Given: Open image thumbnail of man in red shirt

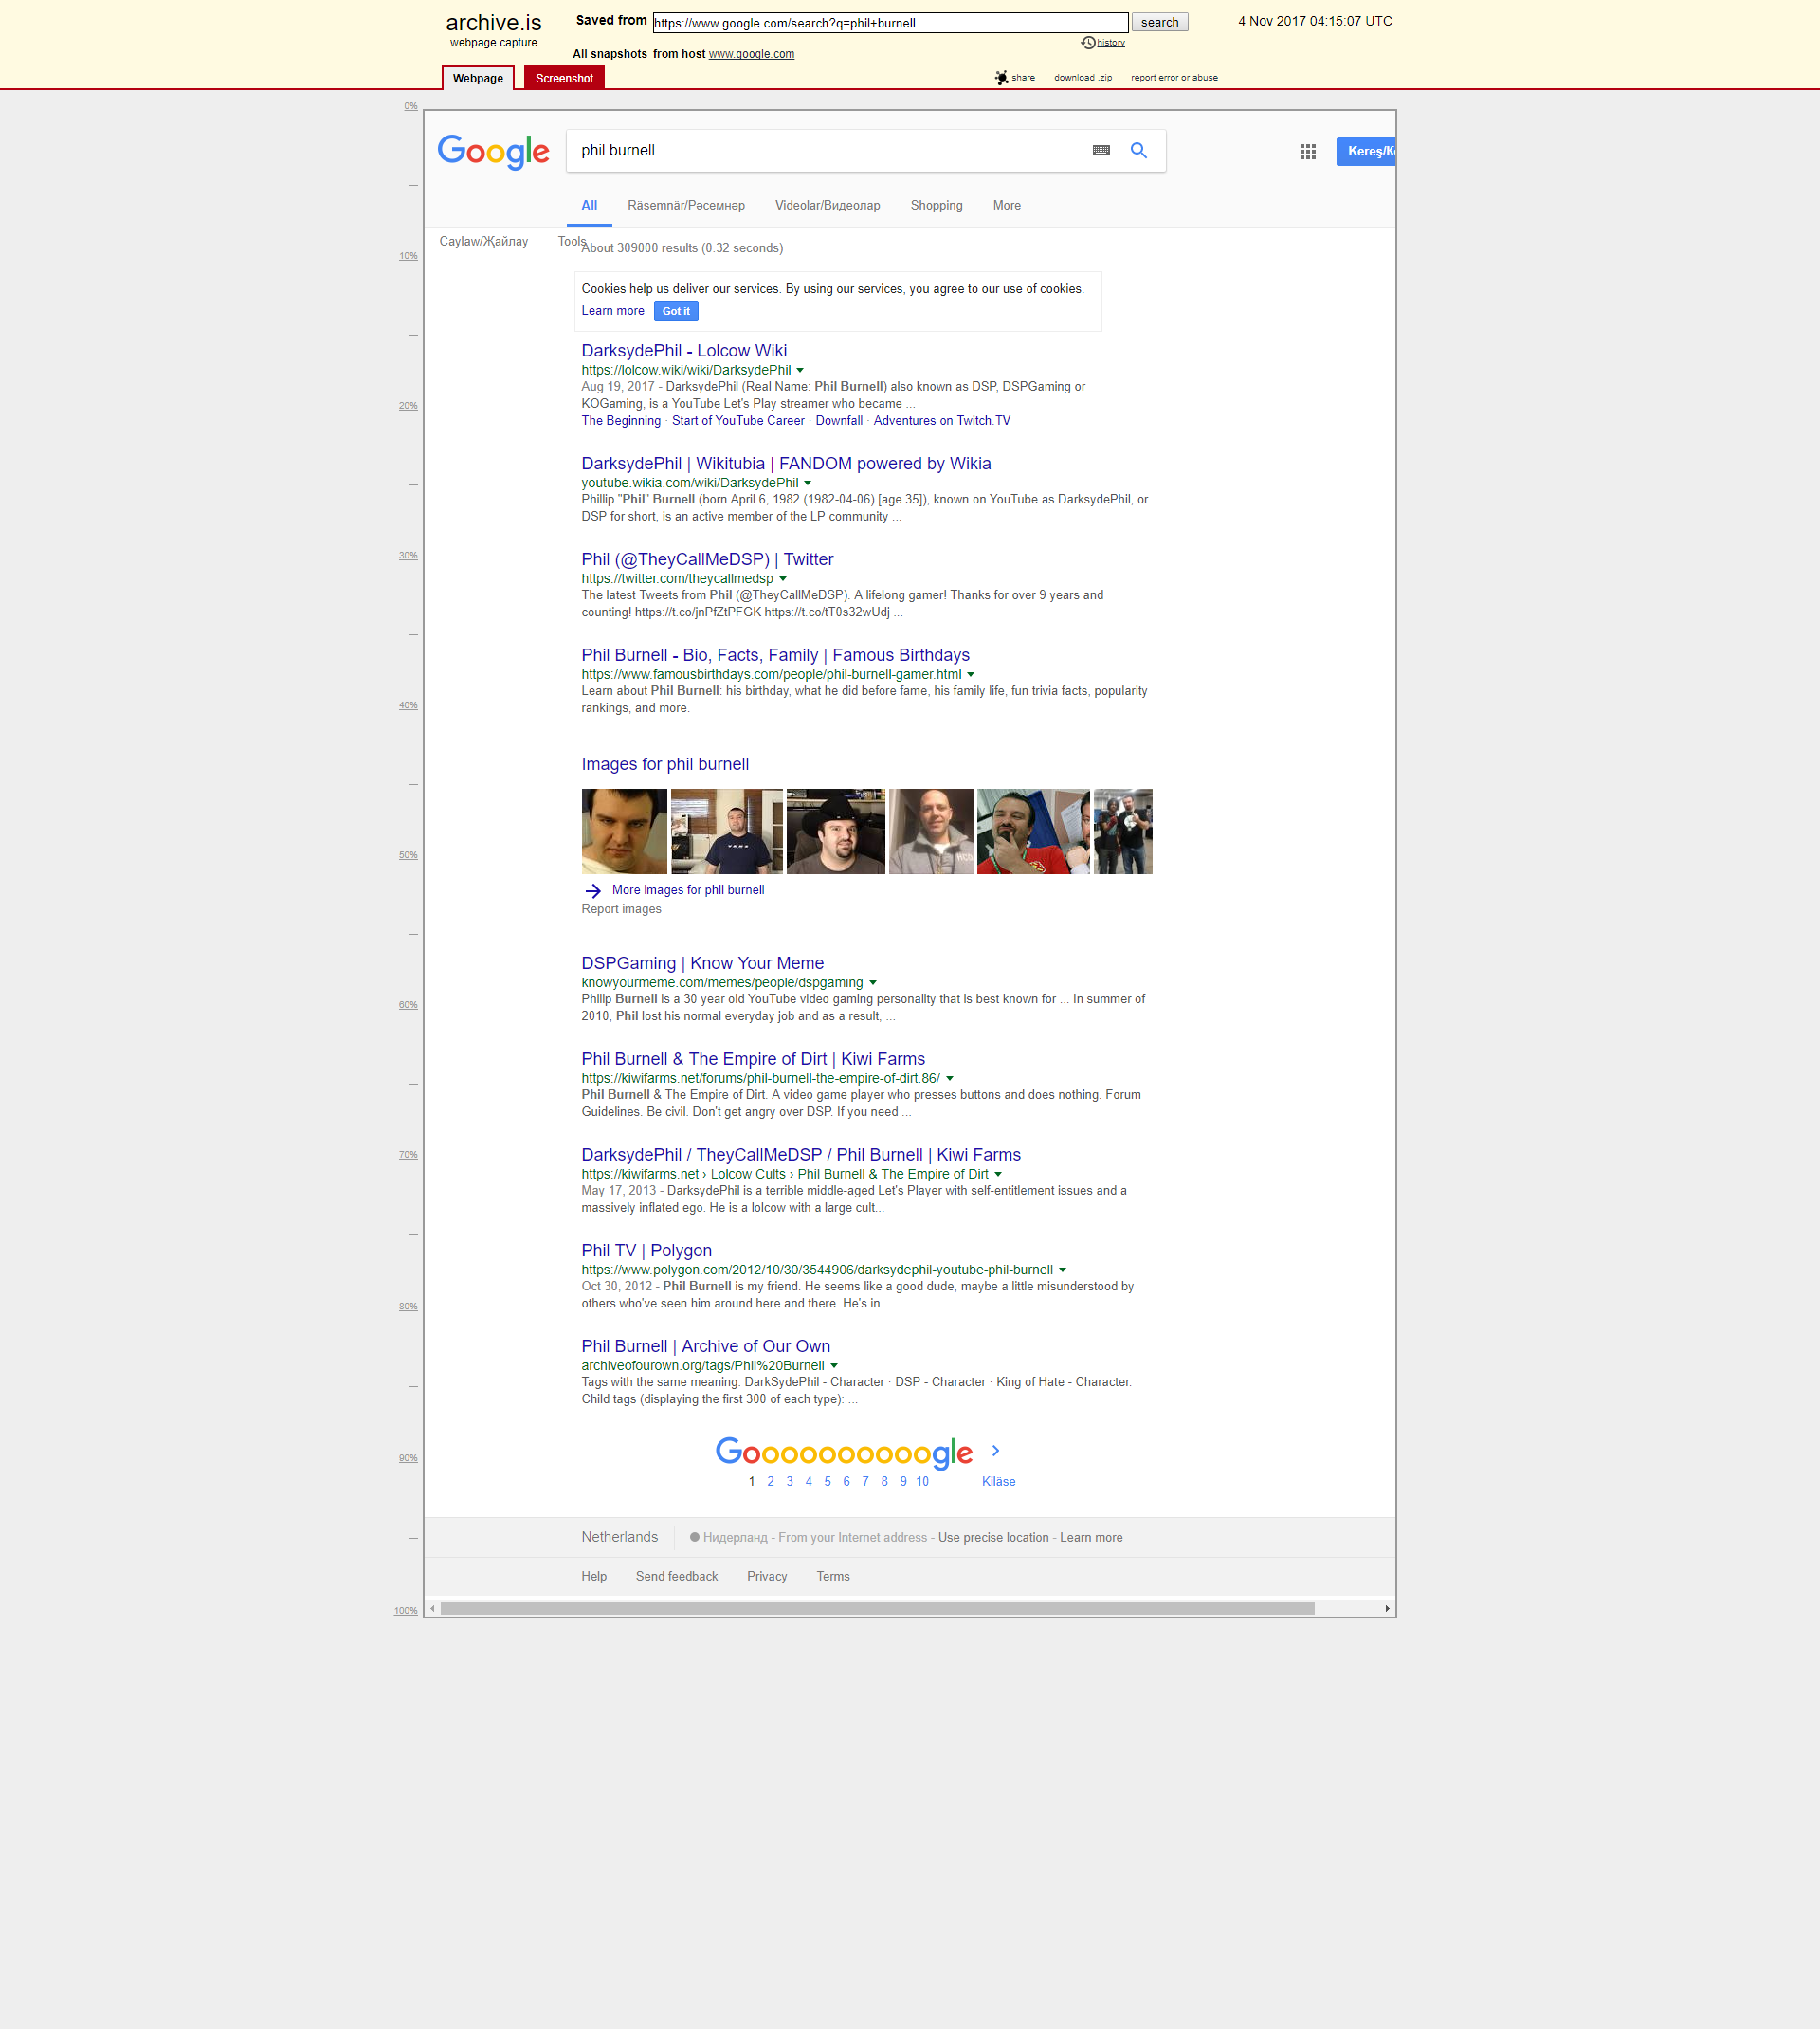Looking at the screenshot, I should pyautogui.click(x=1033, y=832).
